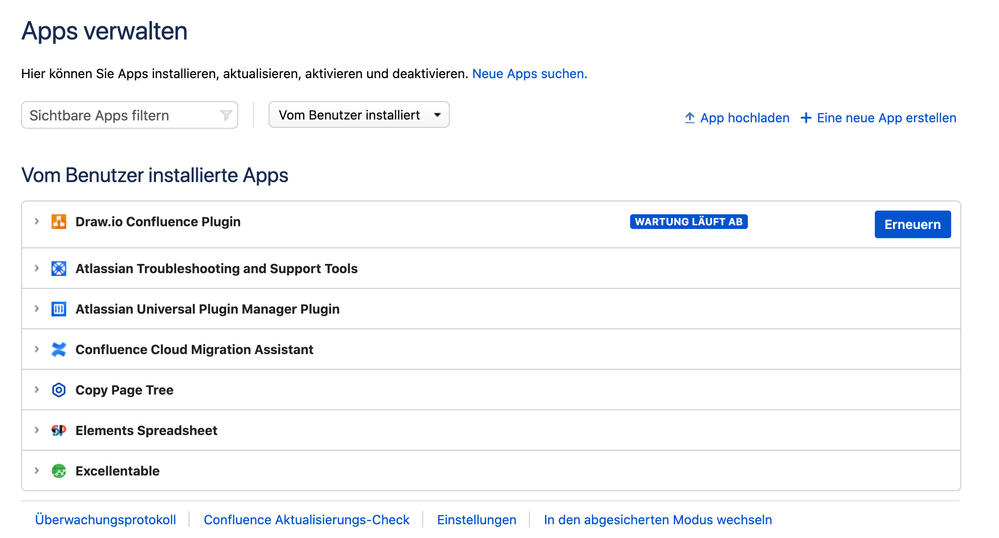
Task: Expand Atlassian Universal Plugin Manager Plugin row
Action: click(x=36, y=309)
